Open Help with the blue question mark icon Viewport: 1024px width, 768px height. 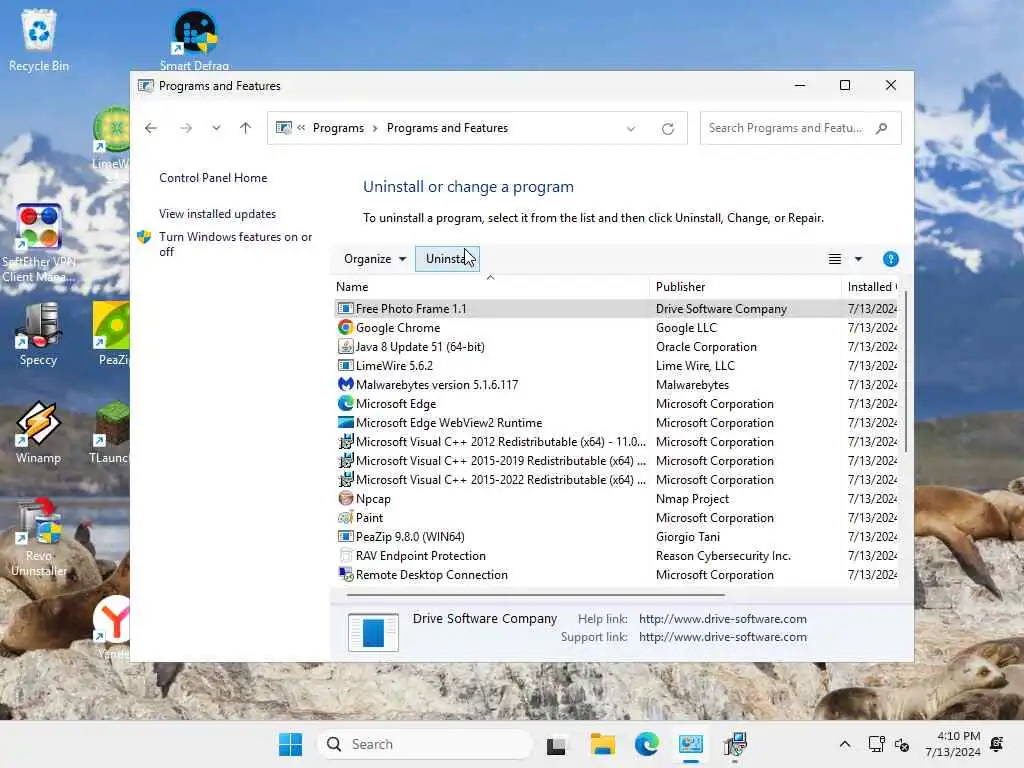click(x=891, y=259)
